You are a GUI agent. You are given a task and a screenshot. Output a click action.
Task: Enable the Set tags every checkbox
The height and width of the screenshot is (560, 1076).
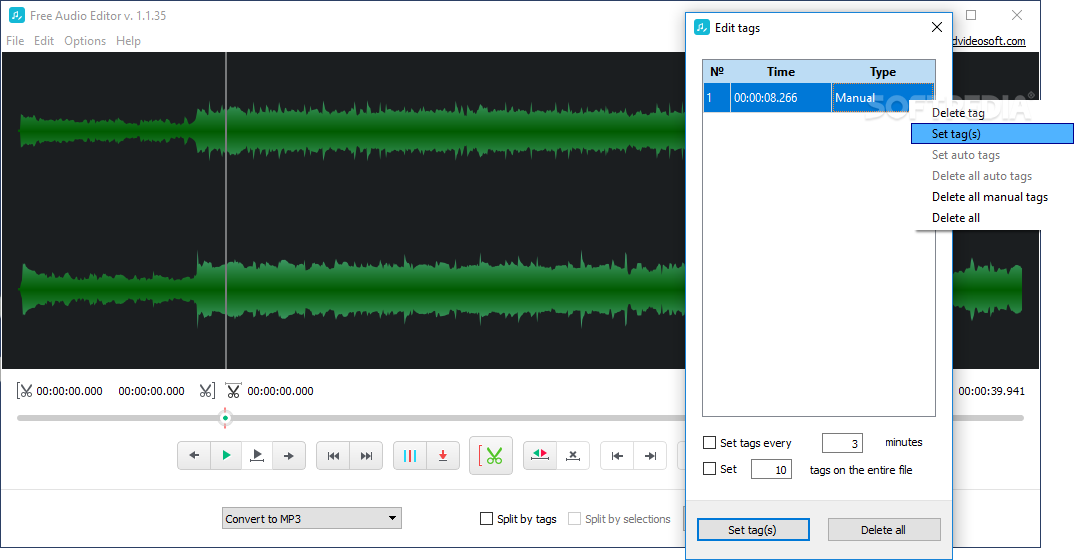(710, 443)
